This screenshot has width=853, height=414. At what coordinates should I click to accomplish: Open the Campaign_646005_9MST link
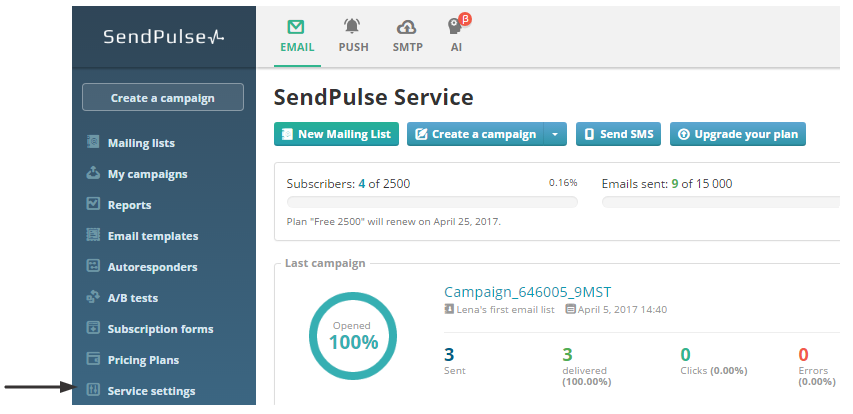click(x=527, y=292)
